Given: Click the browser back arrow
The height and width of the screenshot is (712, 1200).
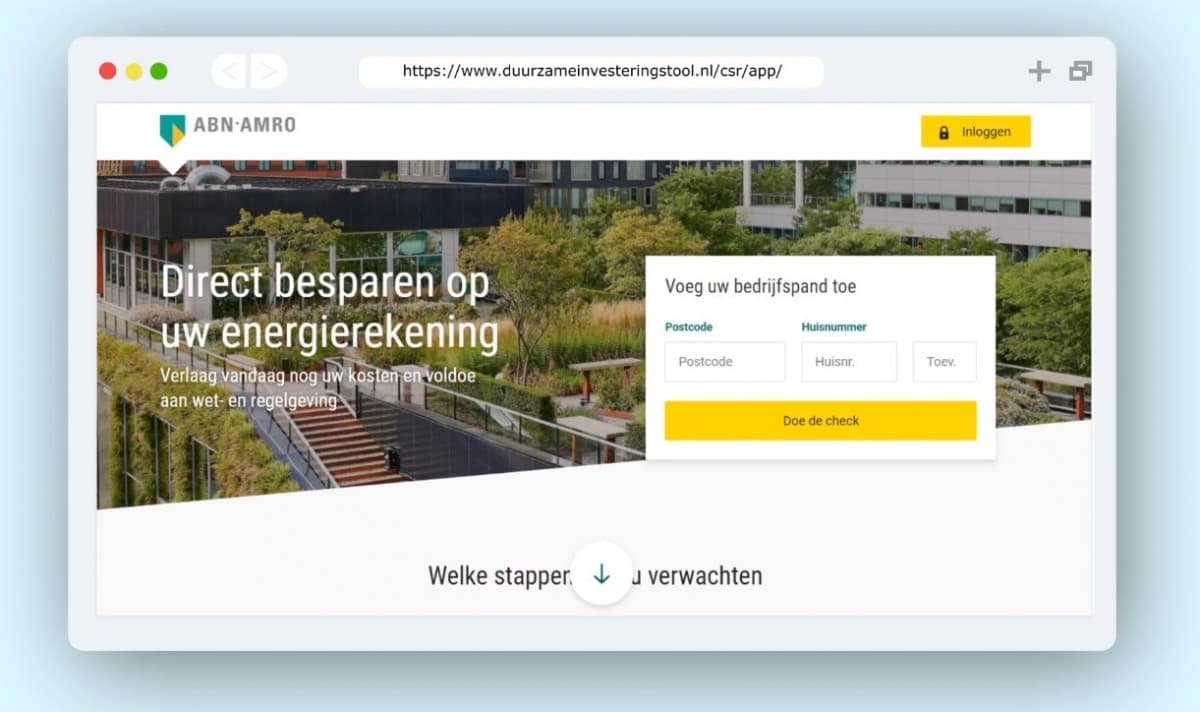Looking at the screenshot, I should (230, 71).
